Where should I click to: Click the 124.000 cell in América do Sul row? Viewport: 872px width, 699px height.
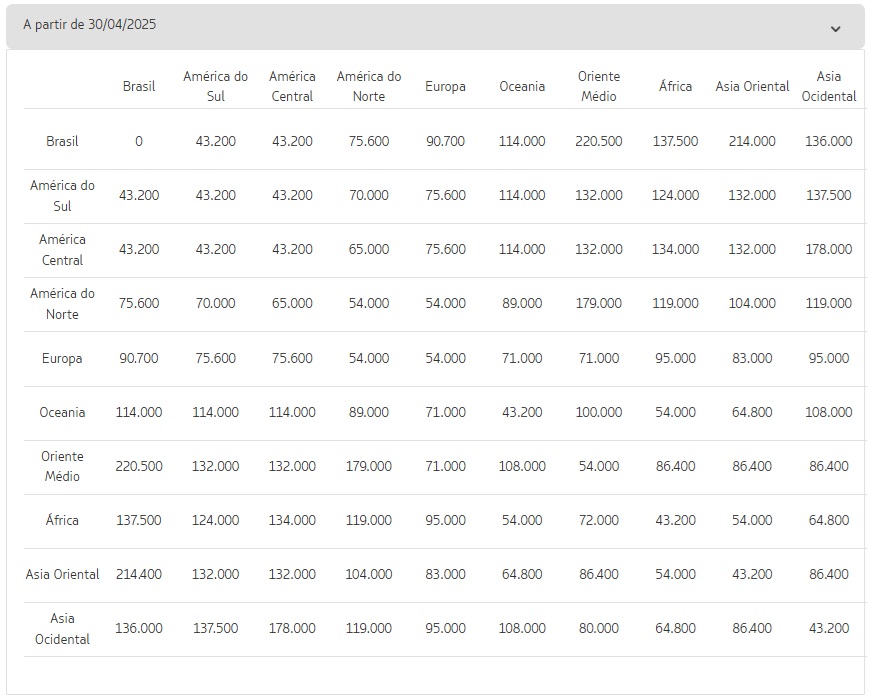pos(675,196)
